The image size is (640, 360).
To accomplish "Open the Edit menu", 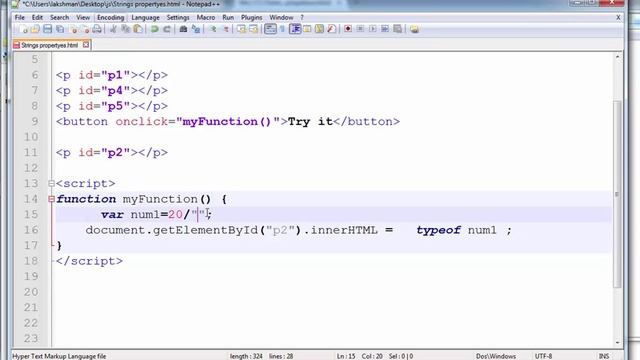I will point(37,18).
